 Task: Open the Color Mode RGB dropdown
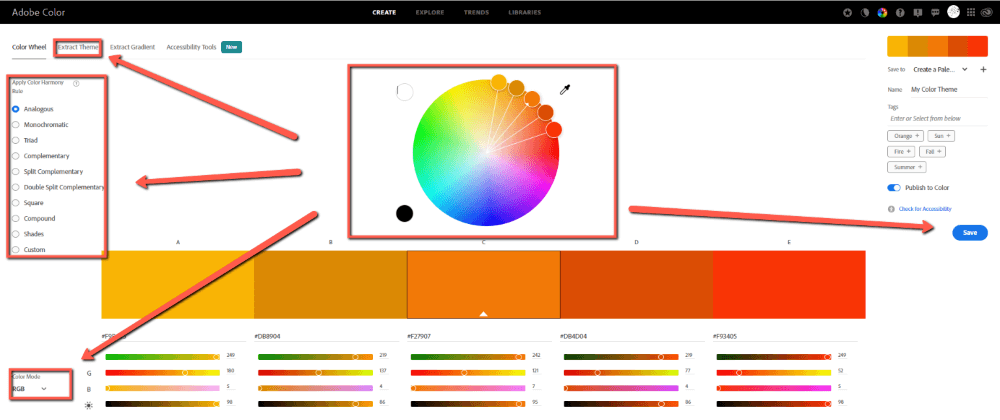coord(30,388)
